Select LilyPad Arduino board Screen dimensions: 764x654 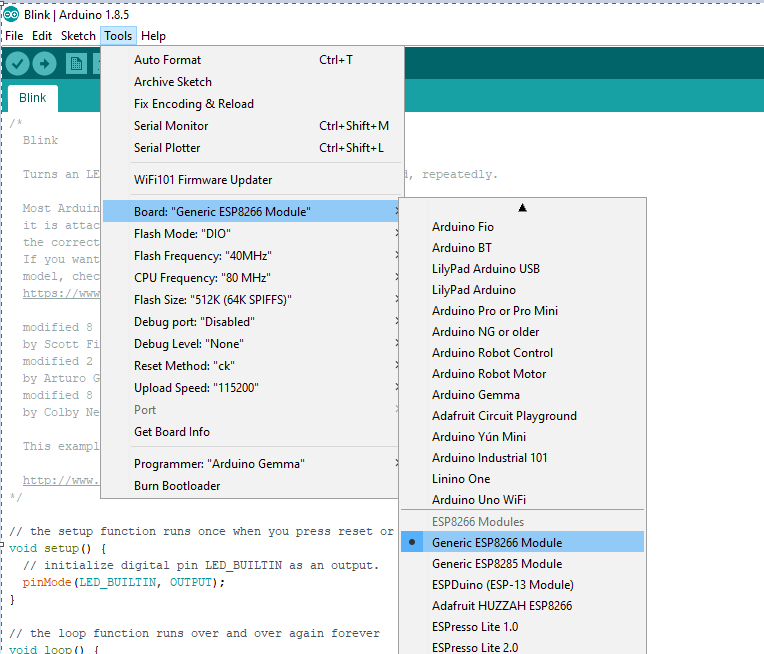tap(522, 289)
